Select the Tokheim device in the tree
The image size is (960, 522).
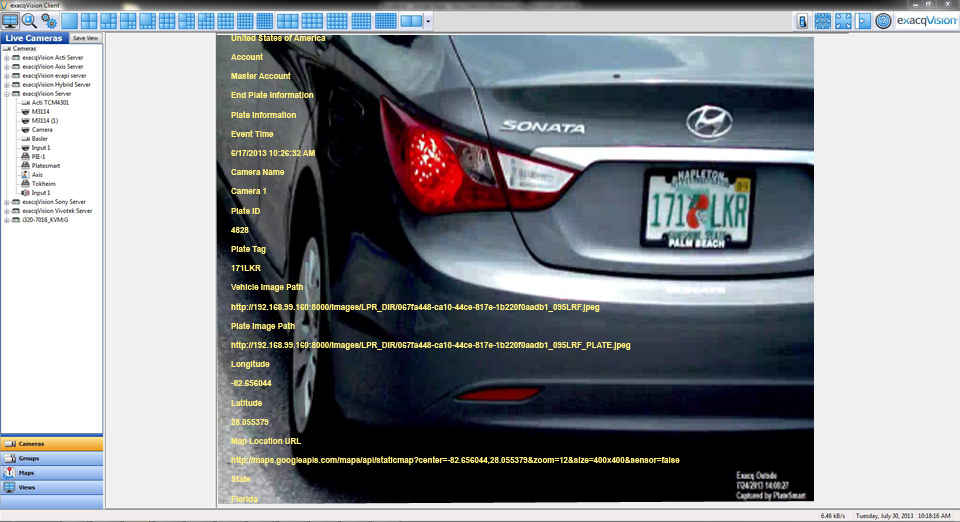pyautogui.click(x=43, y=184)
